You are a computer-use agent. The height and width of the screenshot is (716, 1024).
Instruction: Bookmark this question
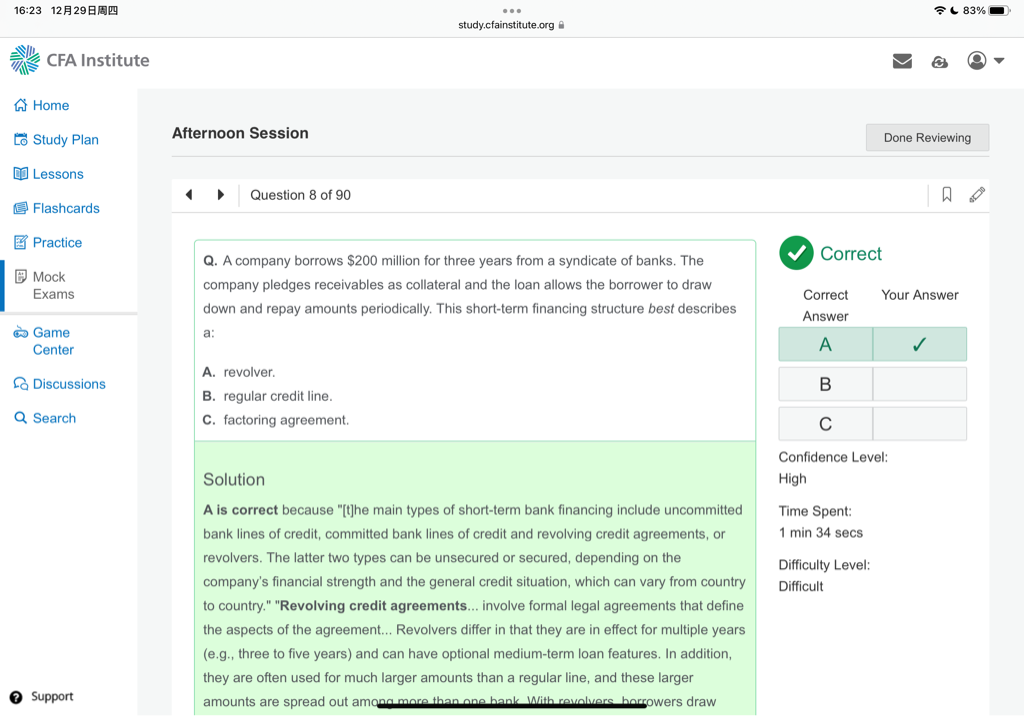tap(946, 195)
